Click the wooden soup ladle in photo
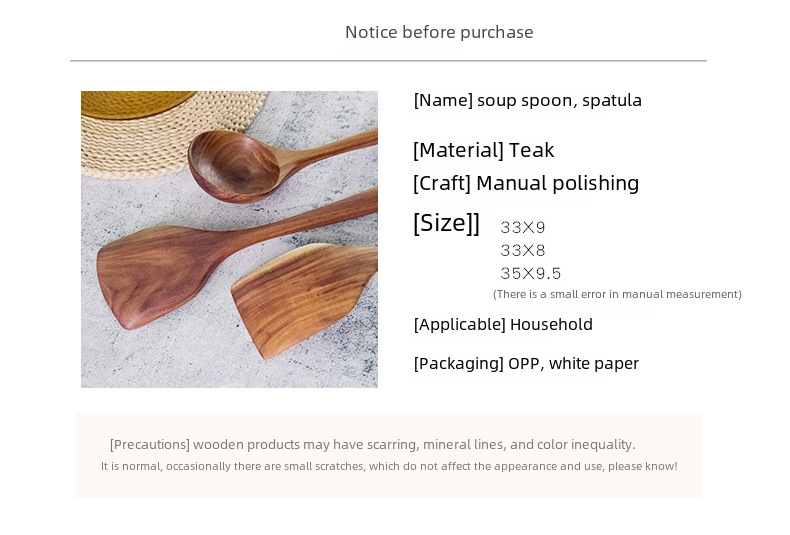 tap(272, 164)
